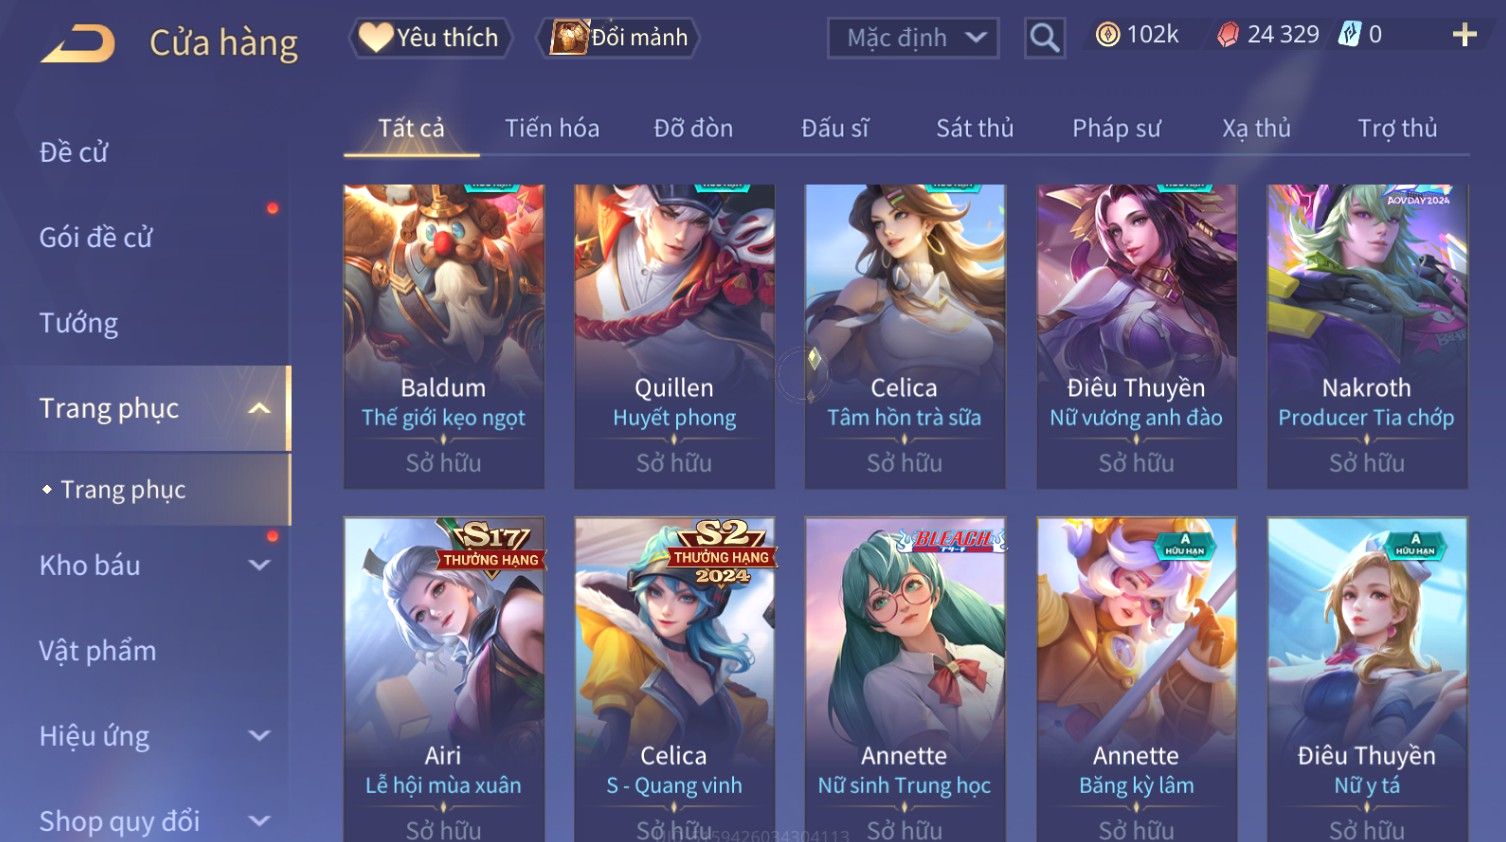Click the gold coin currency icon
The height and width of the screenshot is (842, 1506).
[x=1107, y=35]
